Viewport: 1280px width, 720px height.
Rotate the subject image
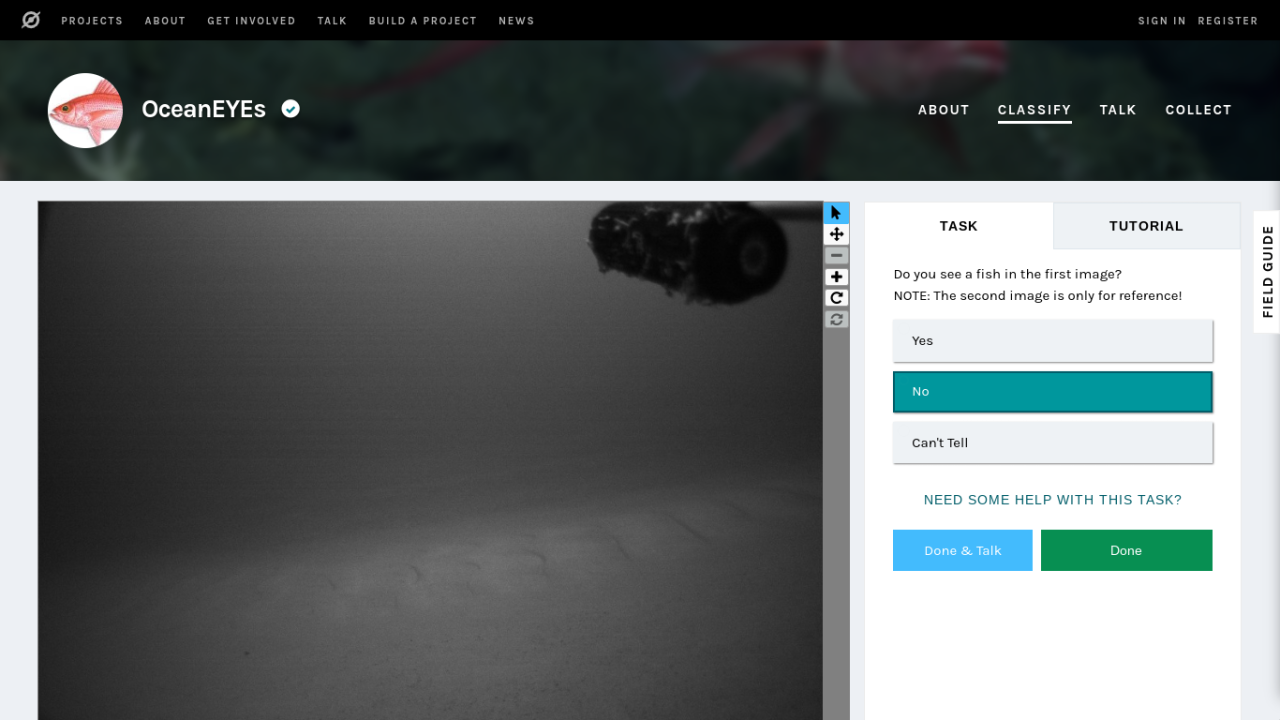pyautogui.click(x=837, y=298)
